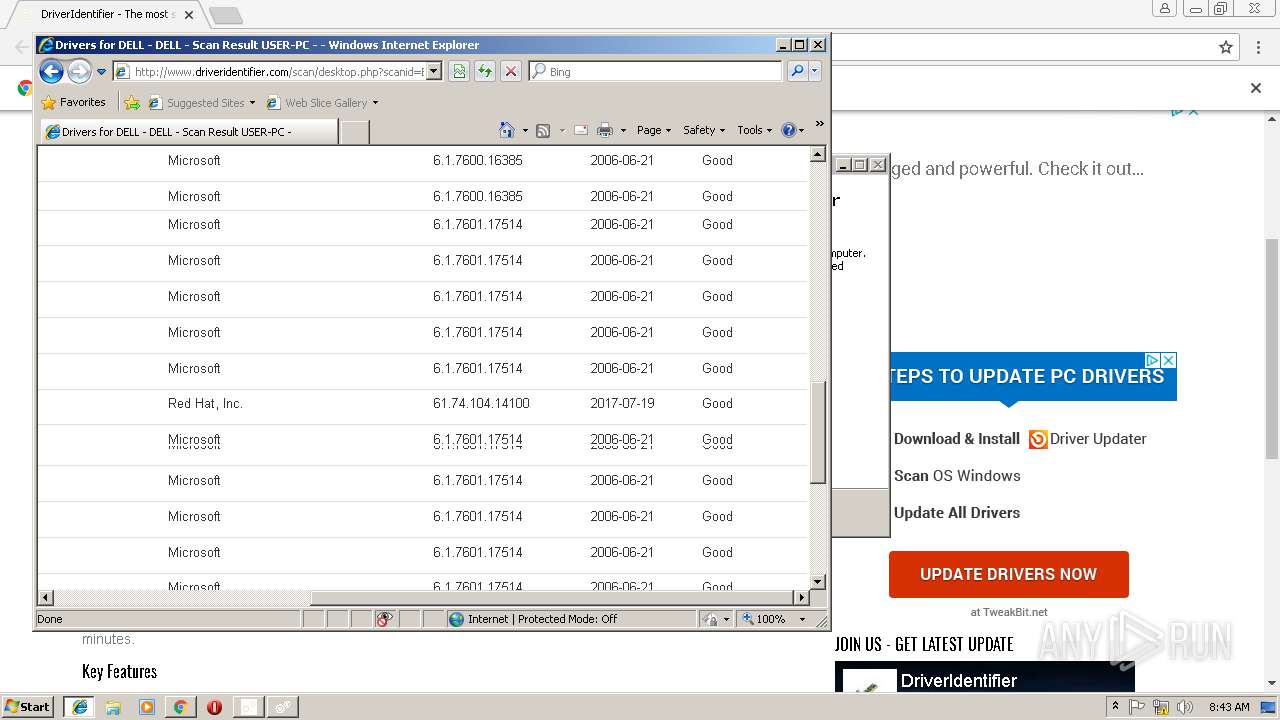Open the 100% zoom level control
Viewport: 1280px width, 720px height.
pyautogui.click(x=773, y=619)
